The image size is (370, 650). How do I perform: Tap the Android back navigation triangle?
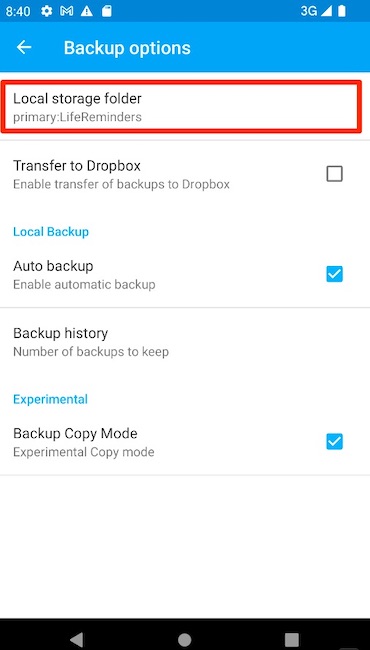[77, 639]
